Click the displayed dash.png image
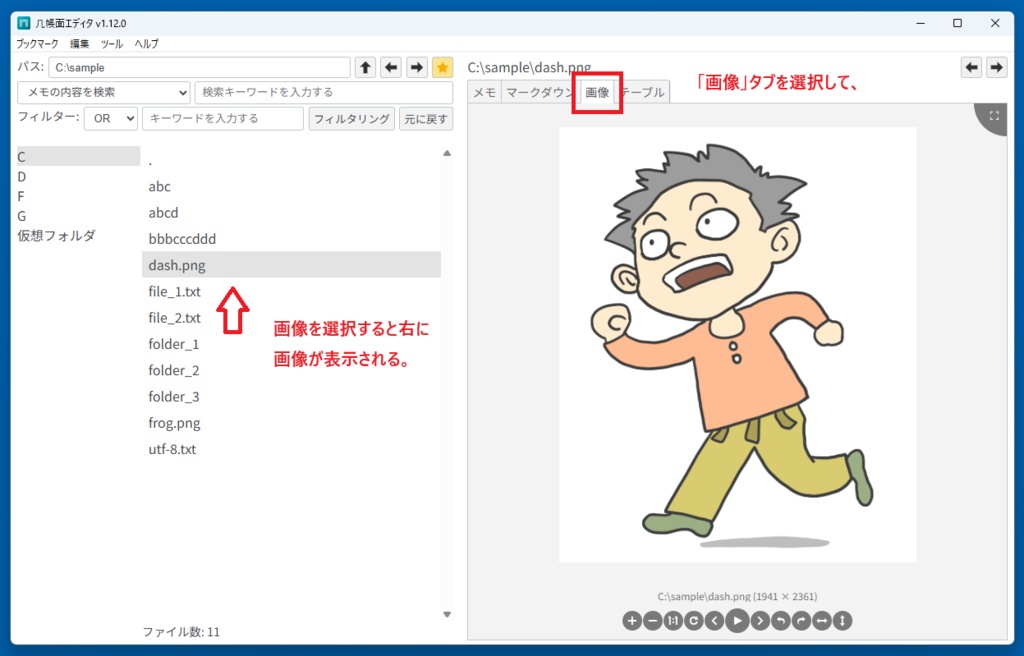Viewport: 1024px width, 656px height. pos(737,344)
